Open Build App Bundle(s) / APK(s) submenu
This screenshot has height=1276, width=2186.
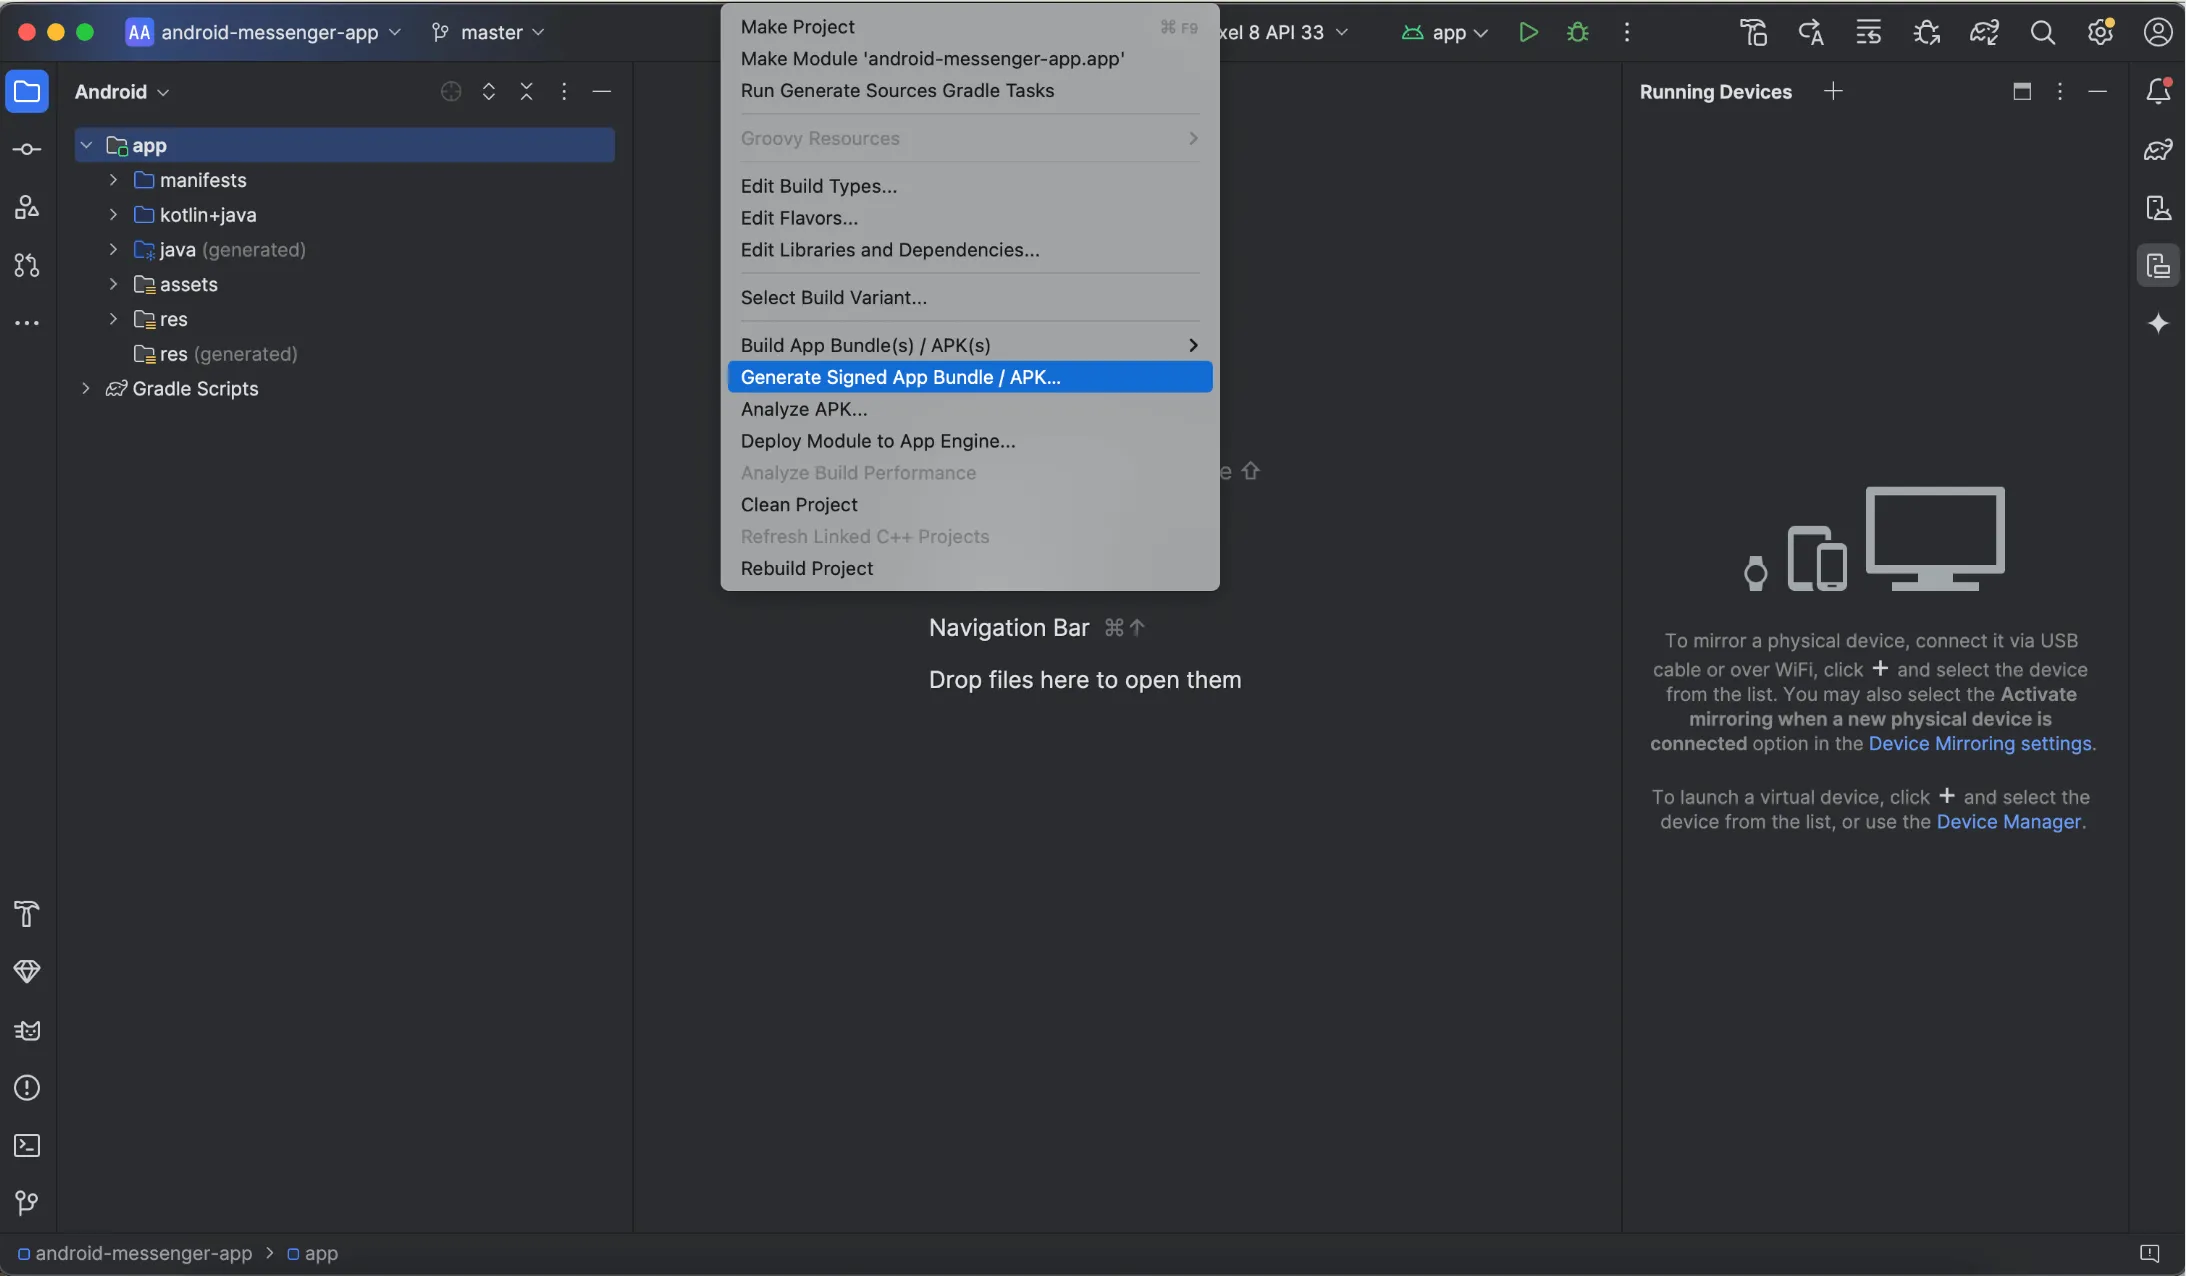(969, 345)
